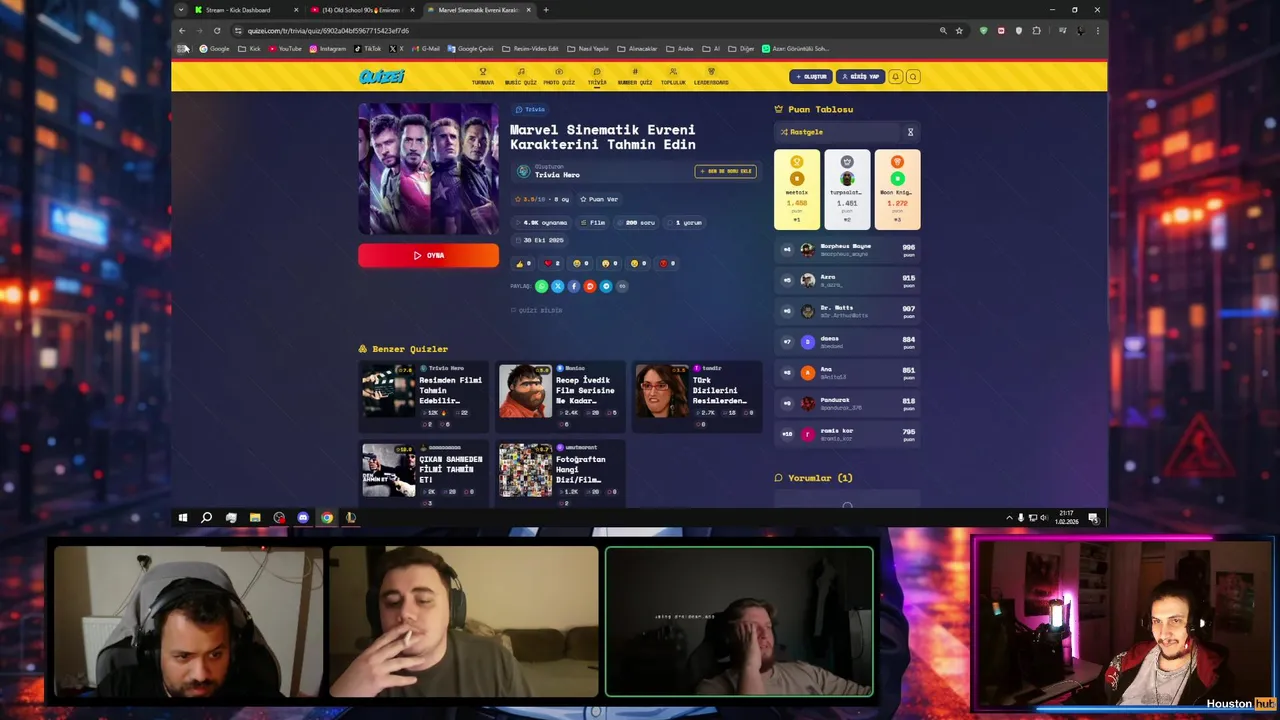Expand the Diğer bookmark folder
This screenshot has height=720, width=1280.
pos(741,48)
